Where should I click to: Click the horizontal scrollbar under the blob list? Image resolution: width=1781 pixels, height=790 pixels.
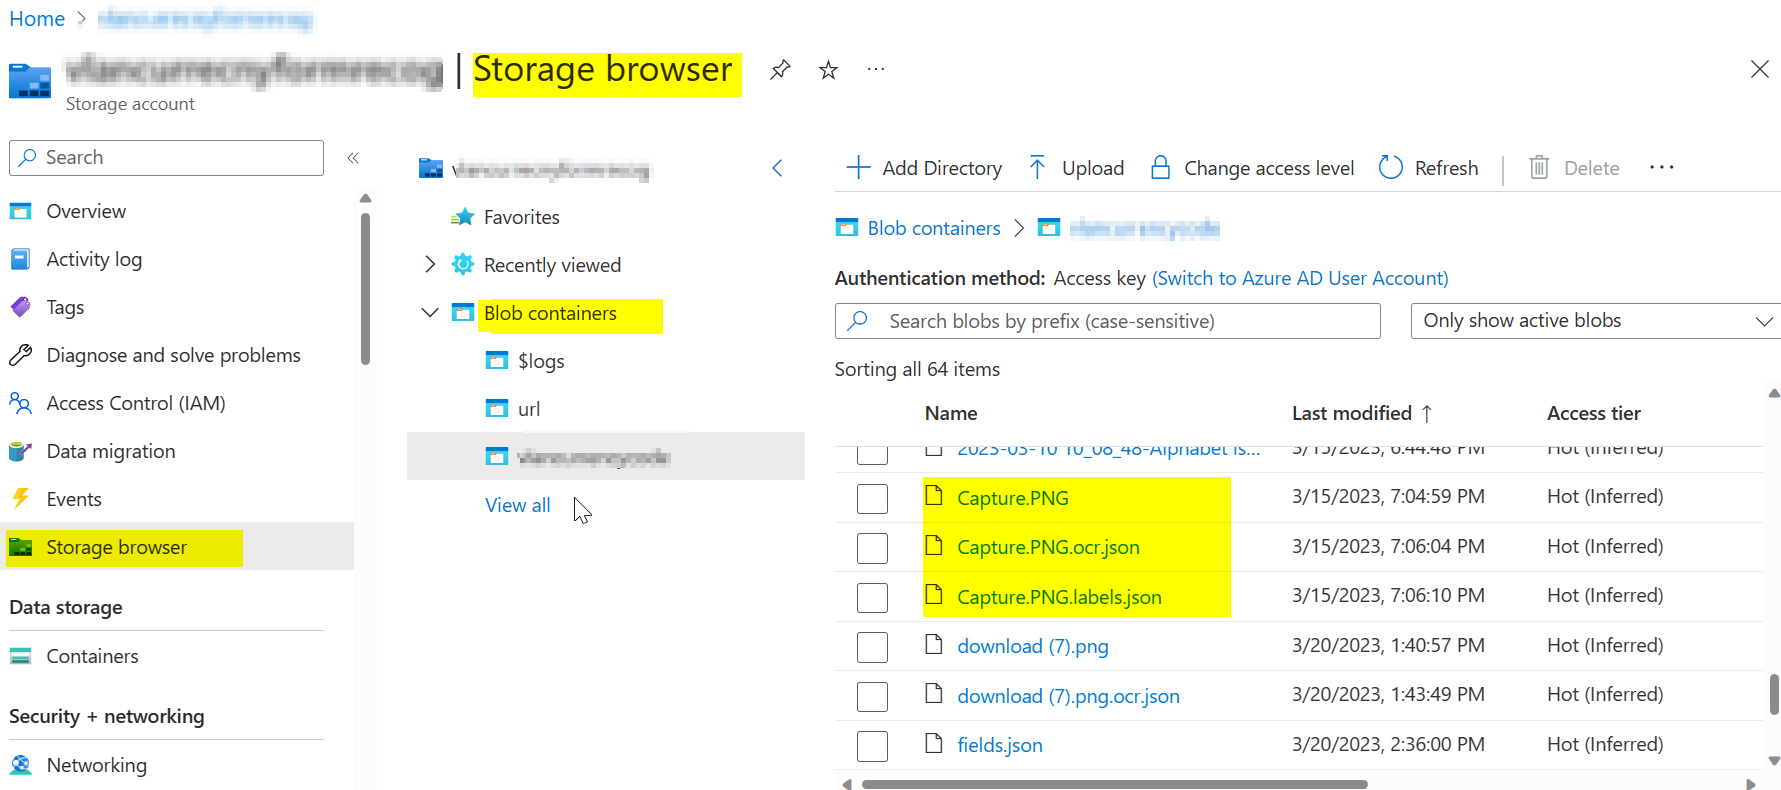tap(1114, 784)
